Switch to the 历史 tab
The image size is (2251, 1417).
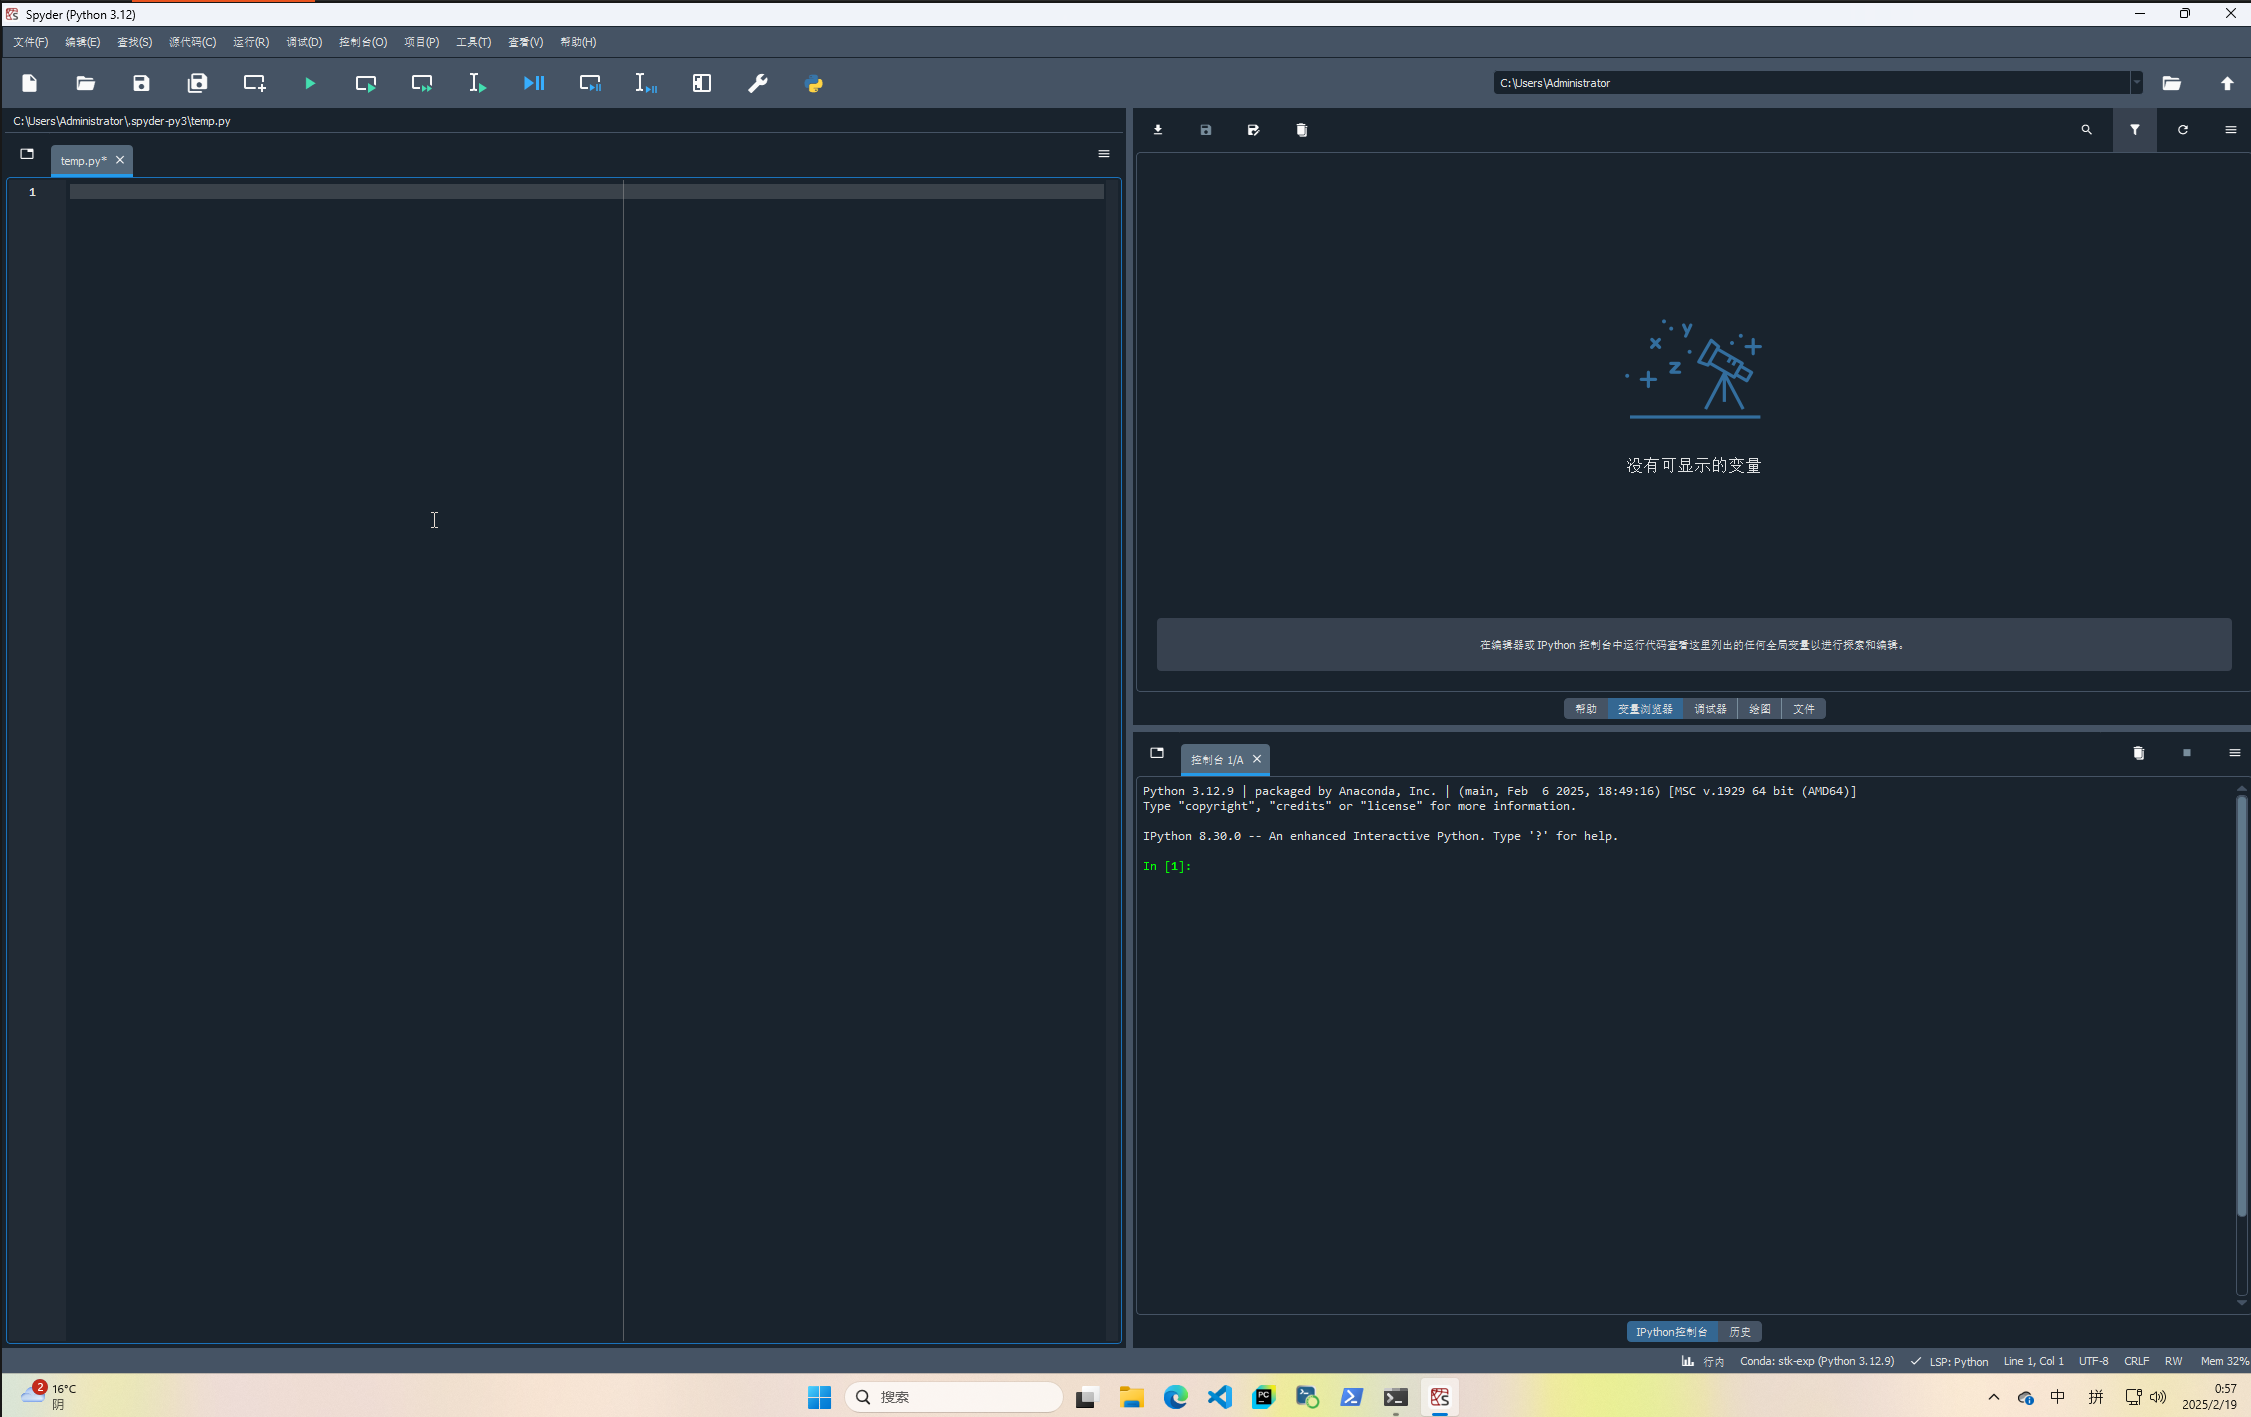(x=1739, y=1332)
